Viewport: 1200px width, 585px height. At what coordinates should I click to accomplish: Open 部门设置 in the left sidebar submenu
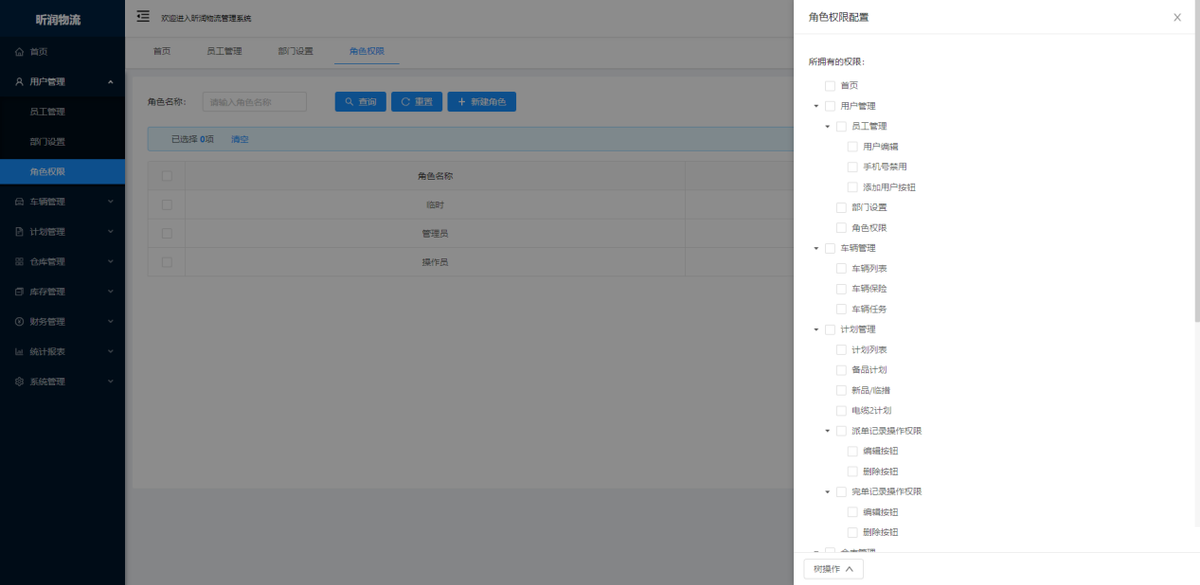click(47, 142)
